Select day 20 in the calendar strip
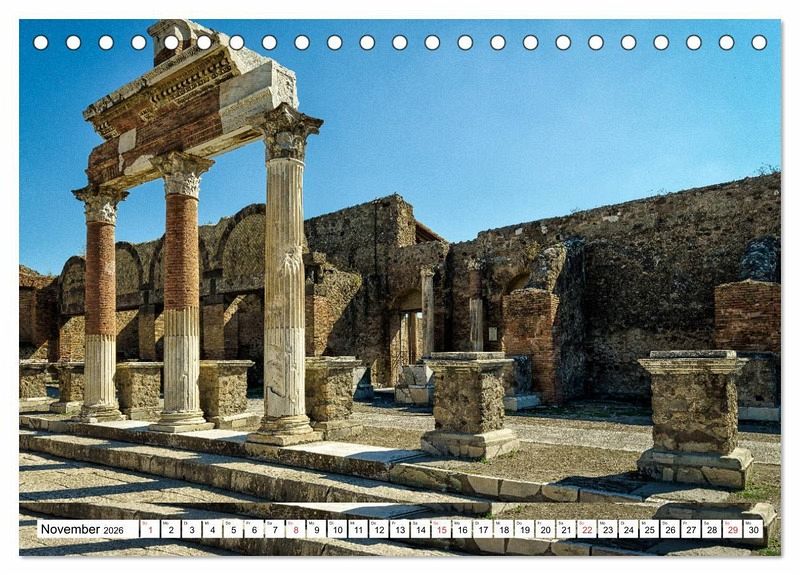 (545, 529)
